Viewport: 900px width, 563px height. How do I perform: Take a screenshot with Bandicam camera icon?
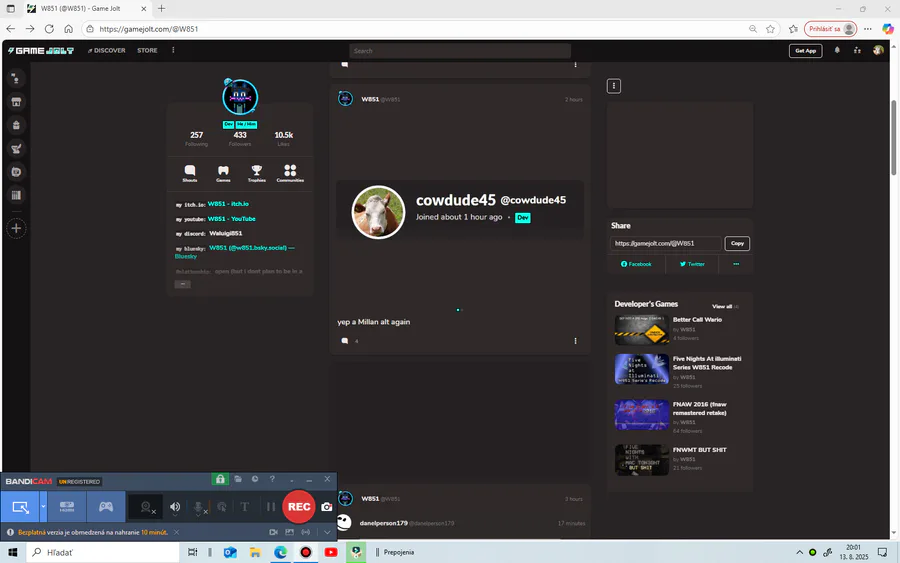coord(327,507)
